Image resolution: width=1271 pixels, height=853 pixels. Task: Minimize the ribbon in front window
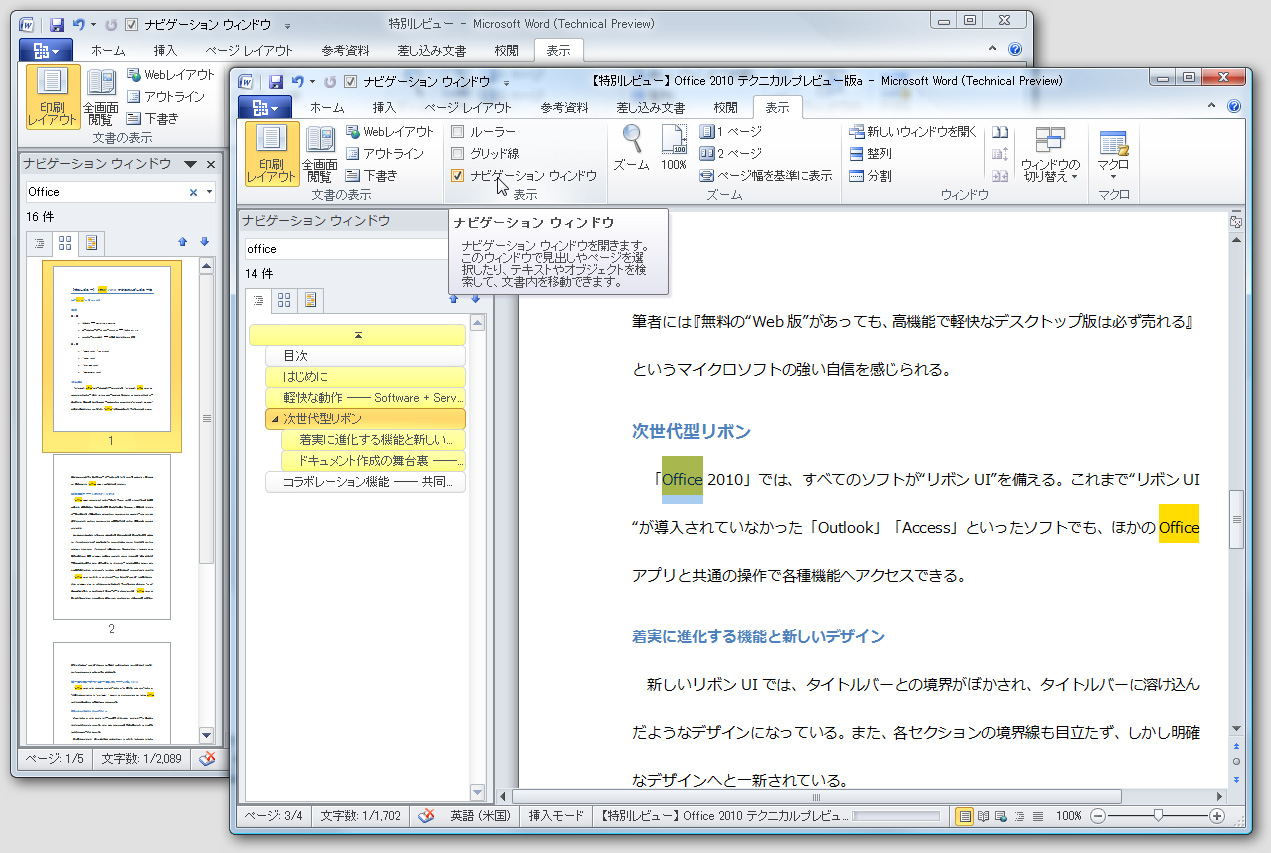coord(1212,107)
